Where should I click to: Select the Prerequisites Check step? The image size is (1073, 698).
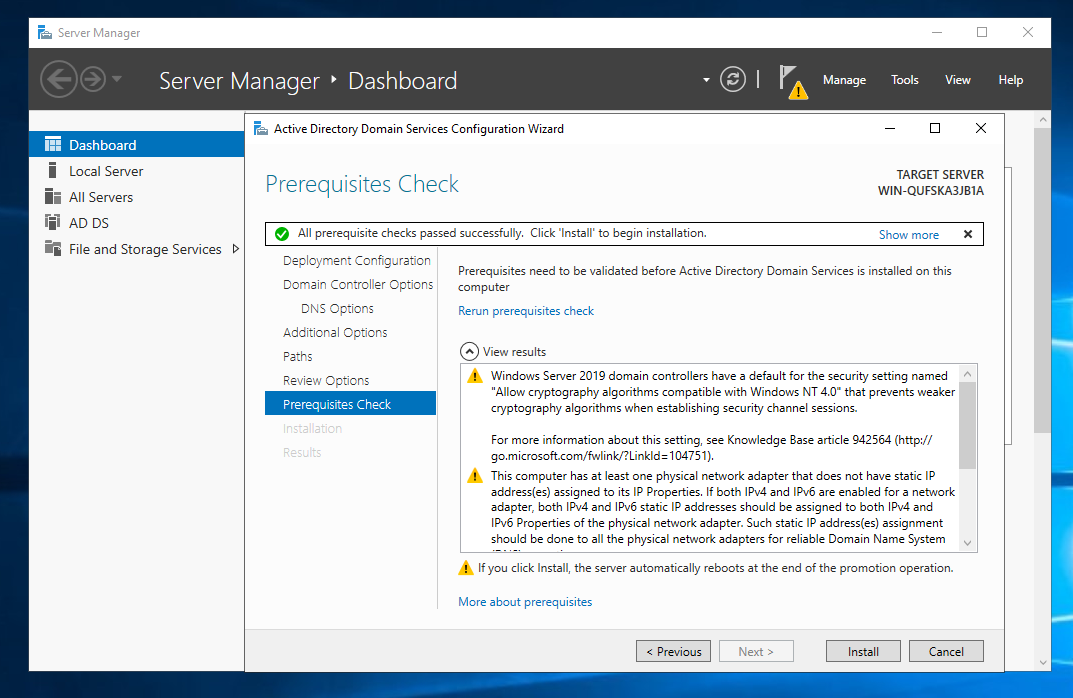coord(350,404)
